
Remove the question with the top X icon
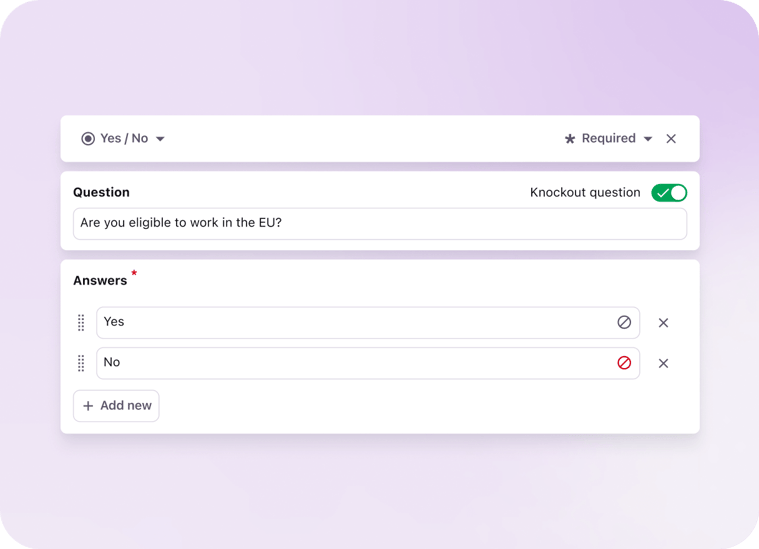pos(671,139)
